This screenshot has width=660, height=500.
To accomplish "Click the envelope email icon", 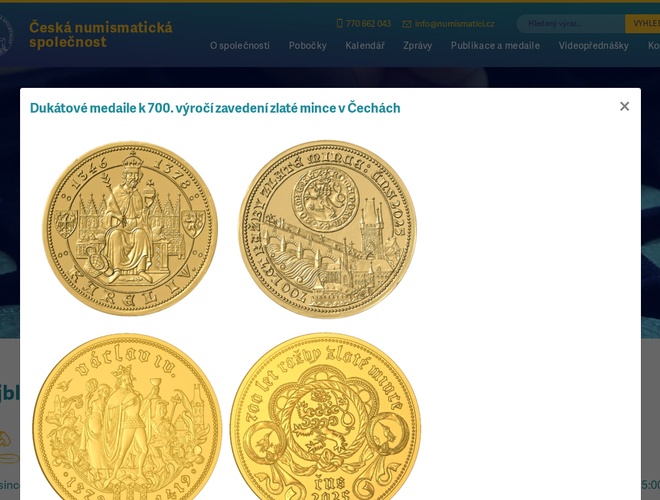I will click(x=407, y=24).
